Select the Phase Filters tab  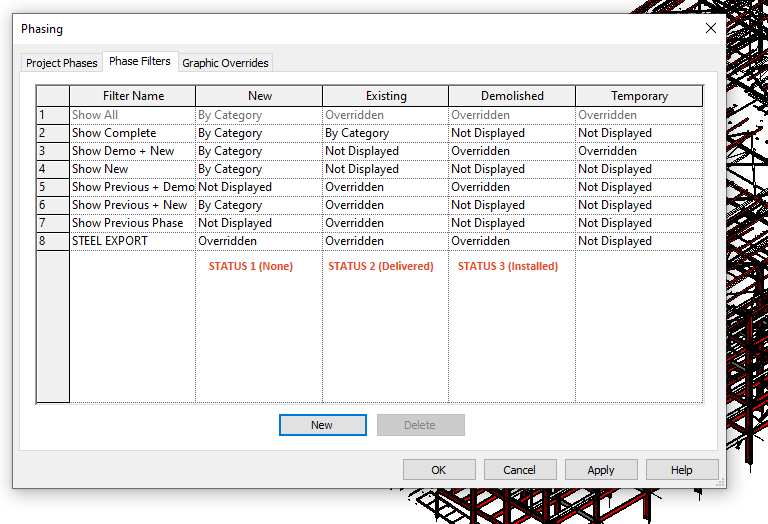[x=140, y=61]
